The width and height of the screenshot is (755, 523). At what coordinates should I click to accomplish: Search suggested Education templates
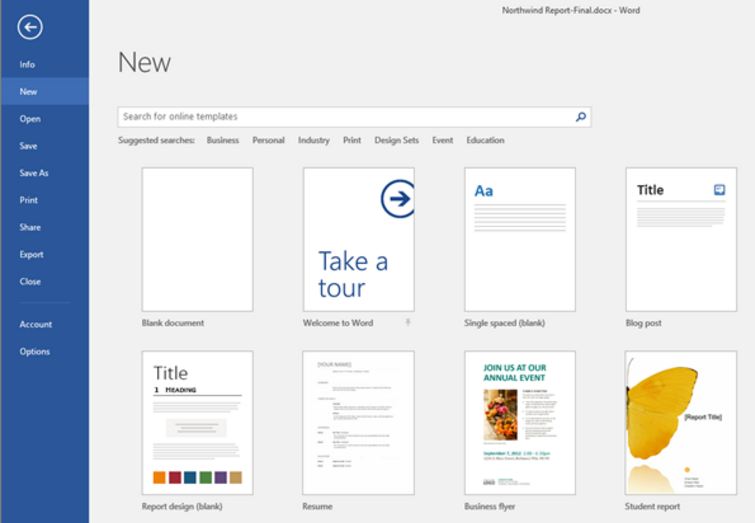tap(485, 140)
